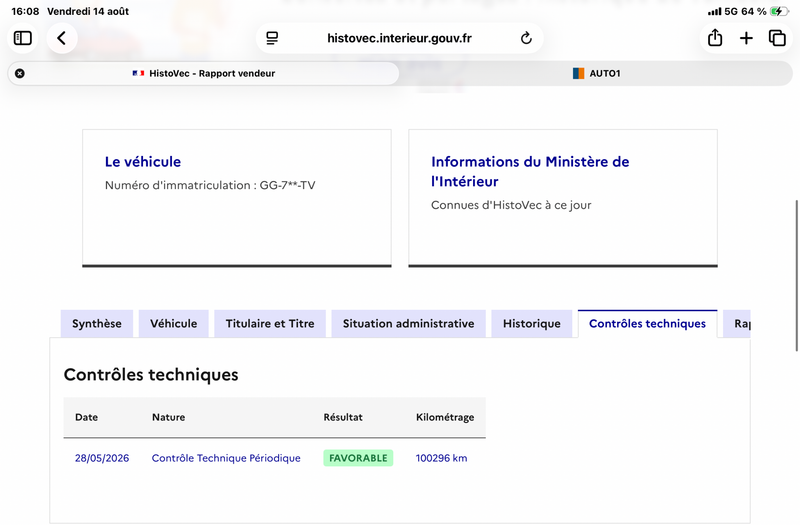Select the HistoVec - Rapport vendeur tab
This screenshot has width=800, height=525.
(204, 73)
